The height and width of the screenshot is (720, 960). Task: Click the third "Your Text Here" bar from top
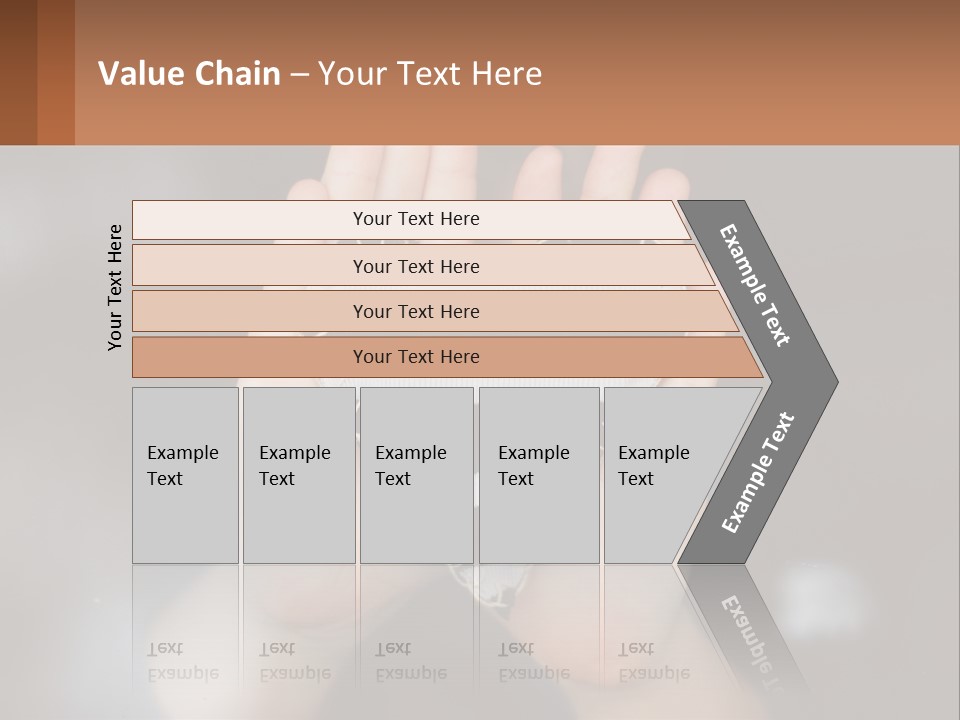click(x=416, y=311)
